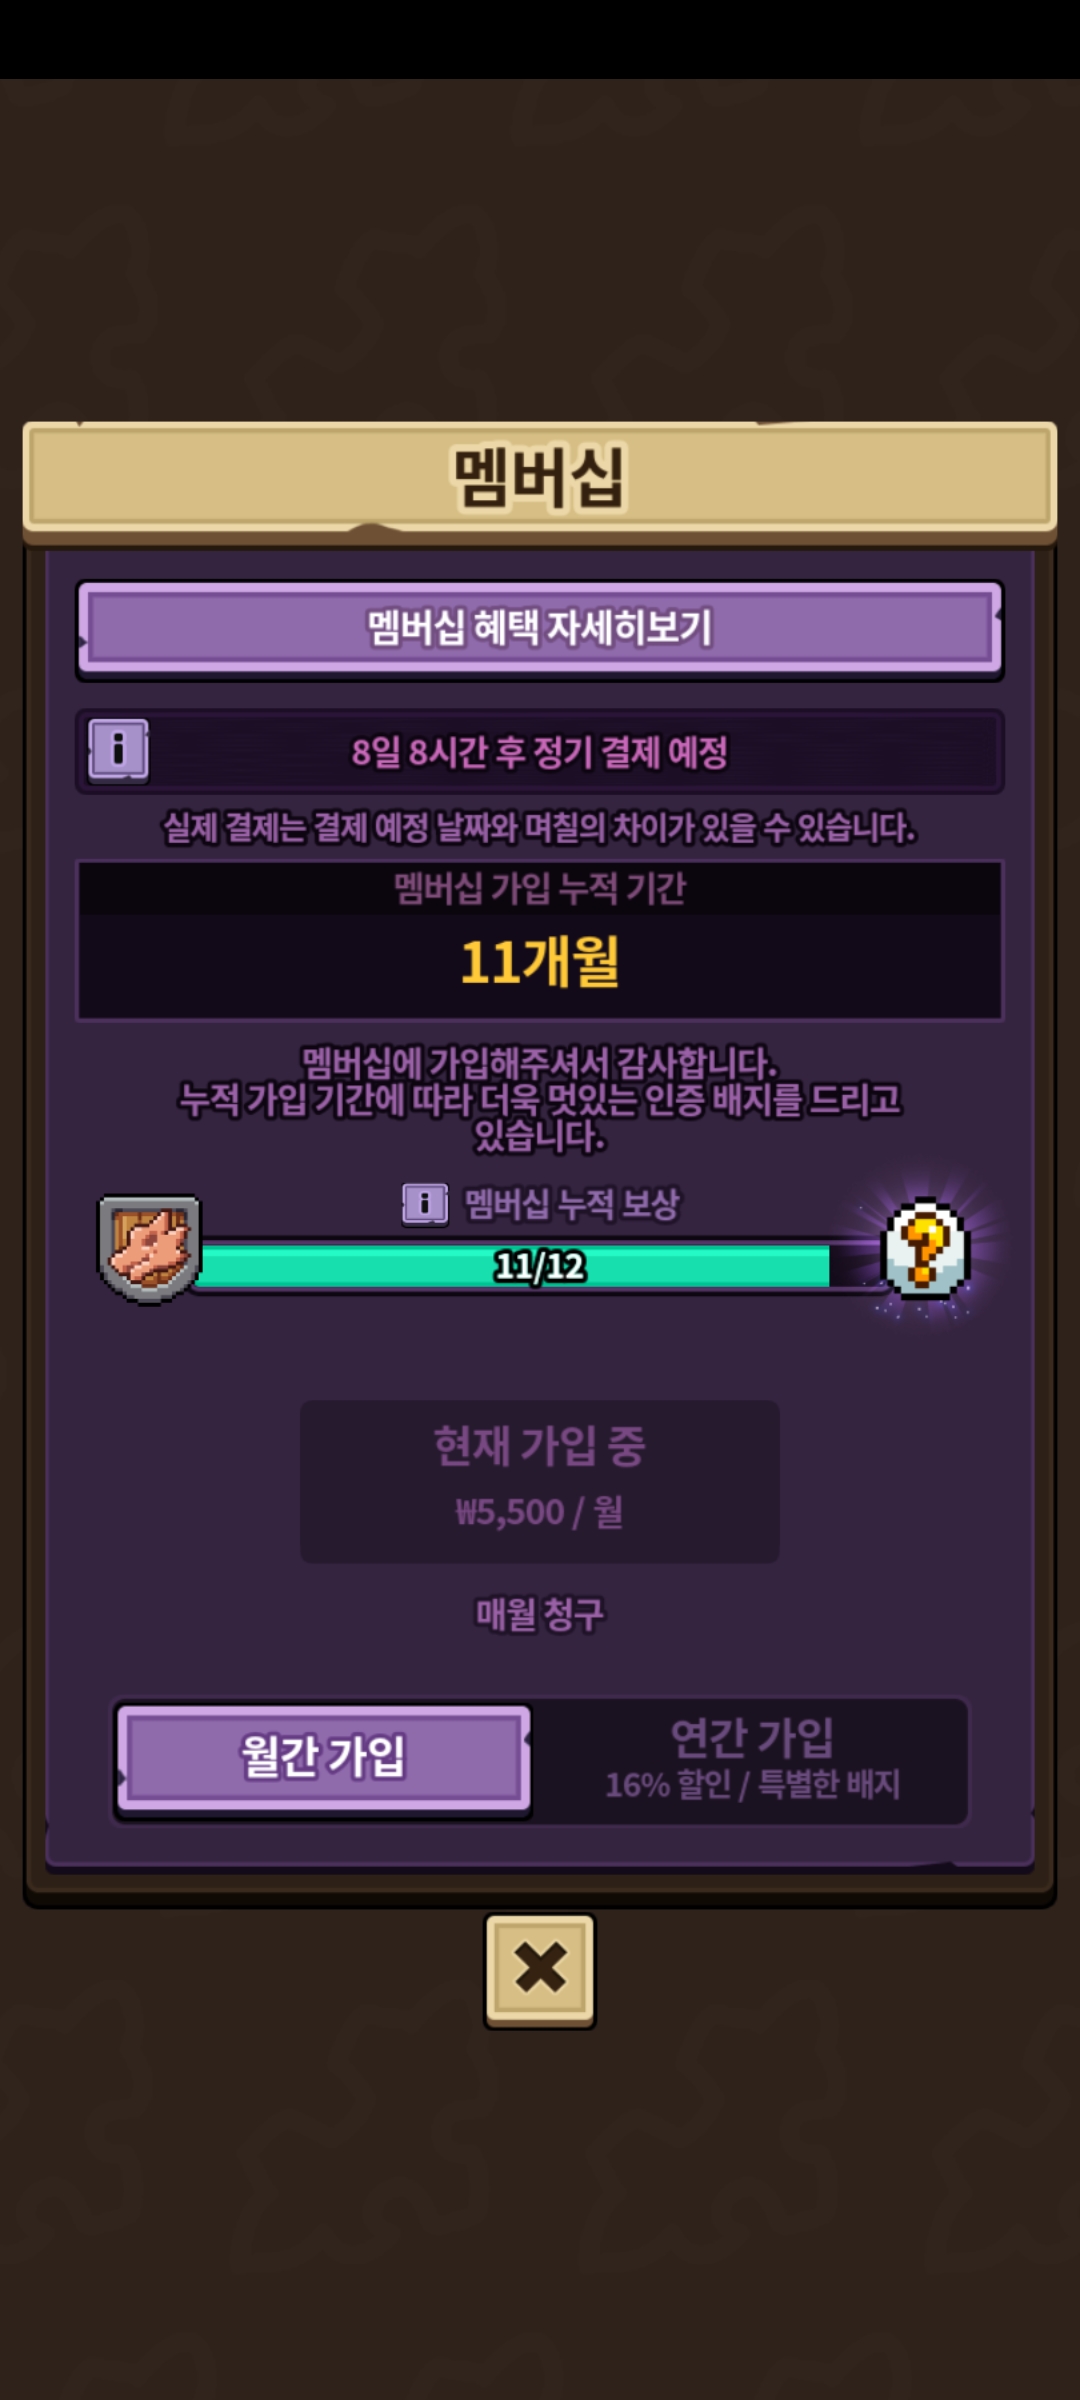Image resolution: width=1080 pixels, height=2400 pixels.
Task: Tap the 16% 할인 / 특별한 배지 subtitle
Action: point(752,1785)
